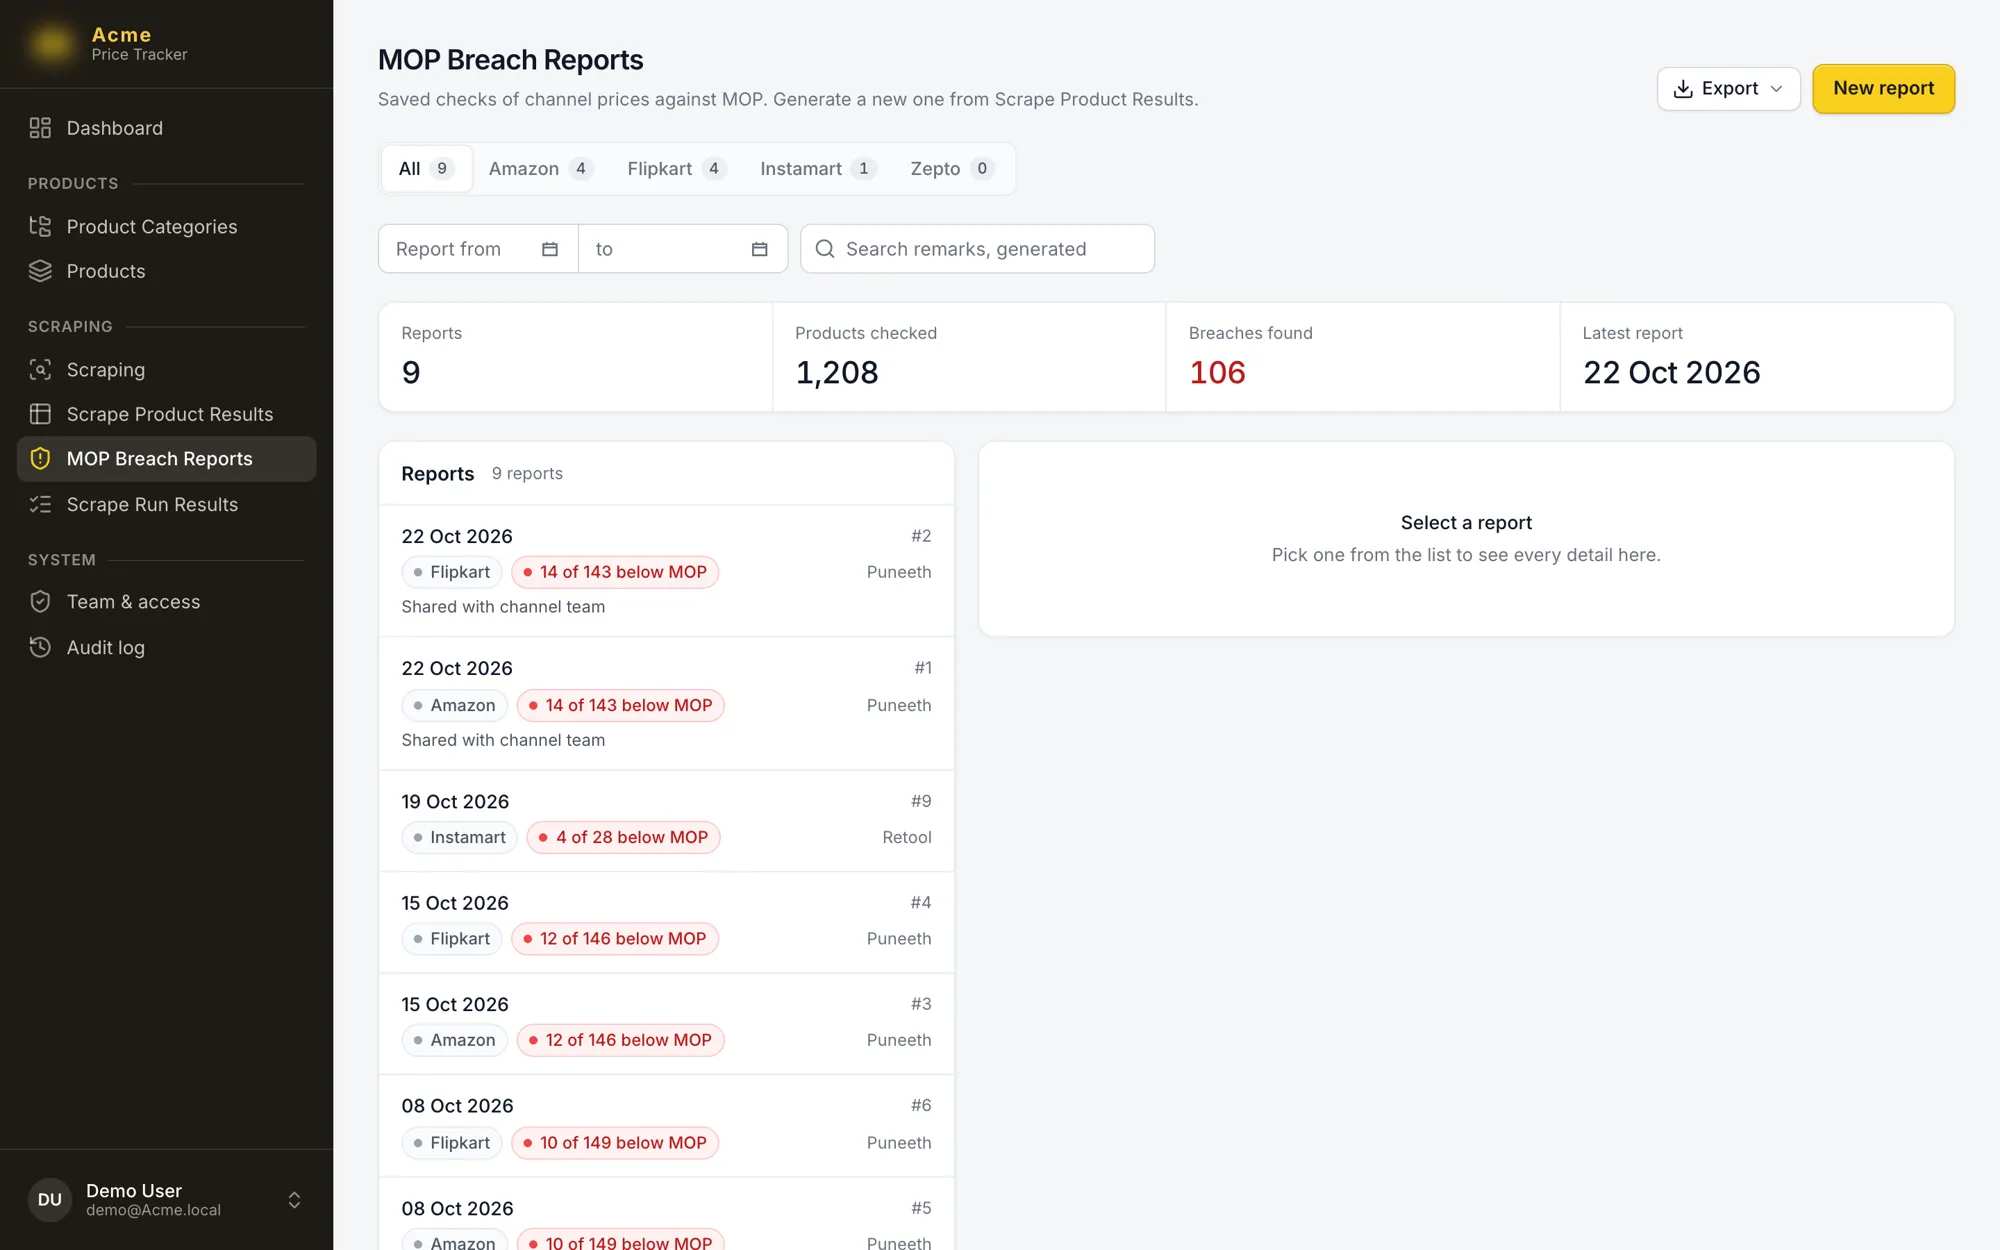The height and width of the screenshot is (1250, 2000).
Task: Click the Product Categories tree icon
Action: point(40,226)
